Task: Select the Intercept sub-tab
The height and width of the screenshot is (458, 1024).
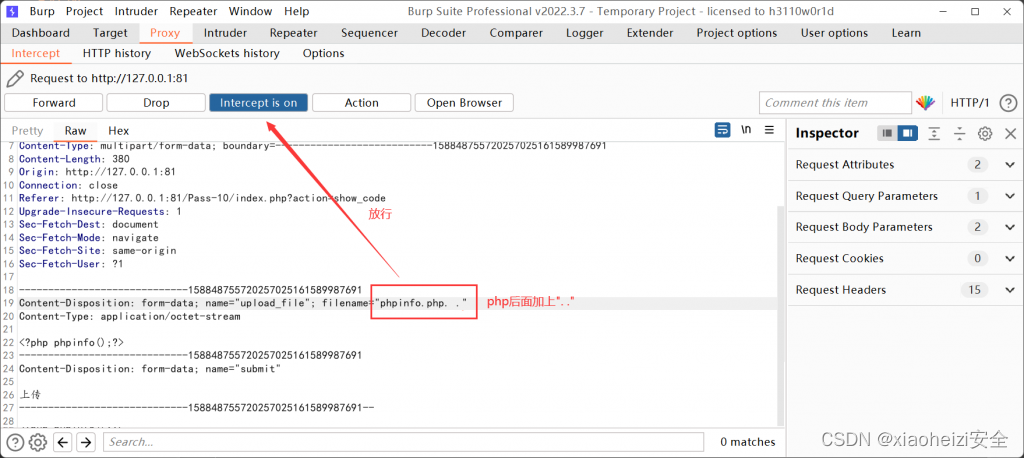Action: point(35,54)
